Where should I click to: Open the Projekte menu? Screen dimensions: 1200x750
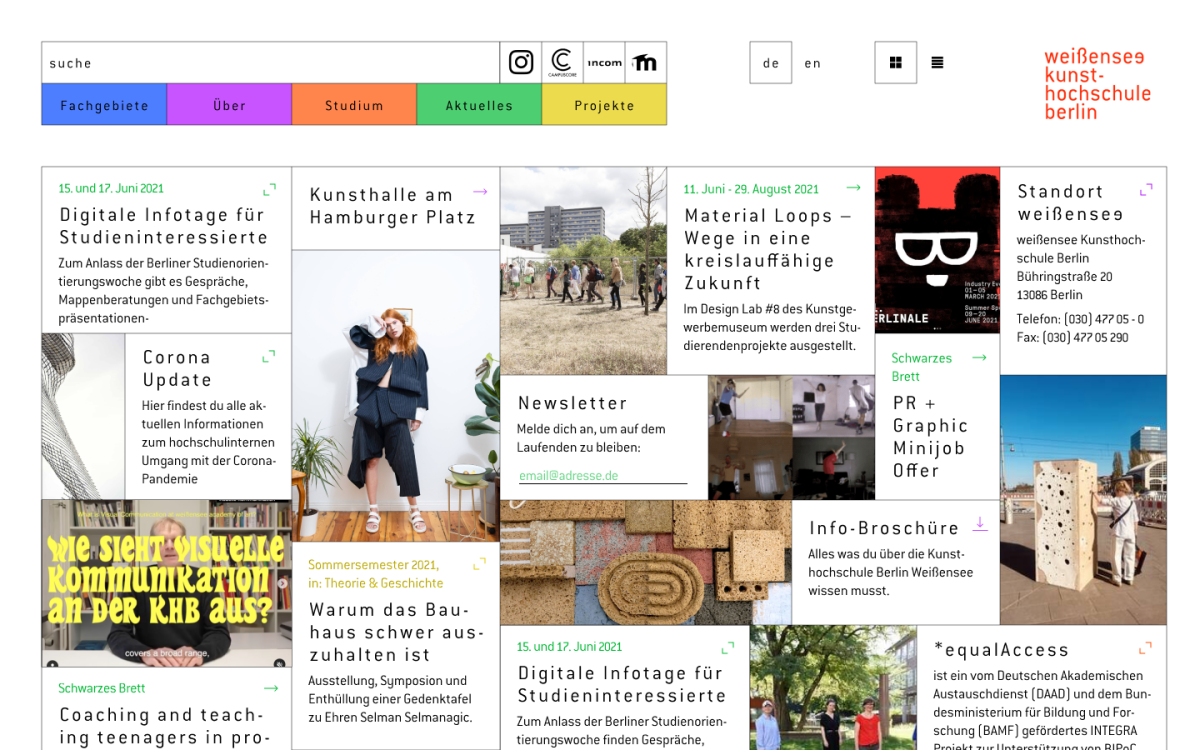(x=604, y=105)
